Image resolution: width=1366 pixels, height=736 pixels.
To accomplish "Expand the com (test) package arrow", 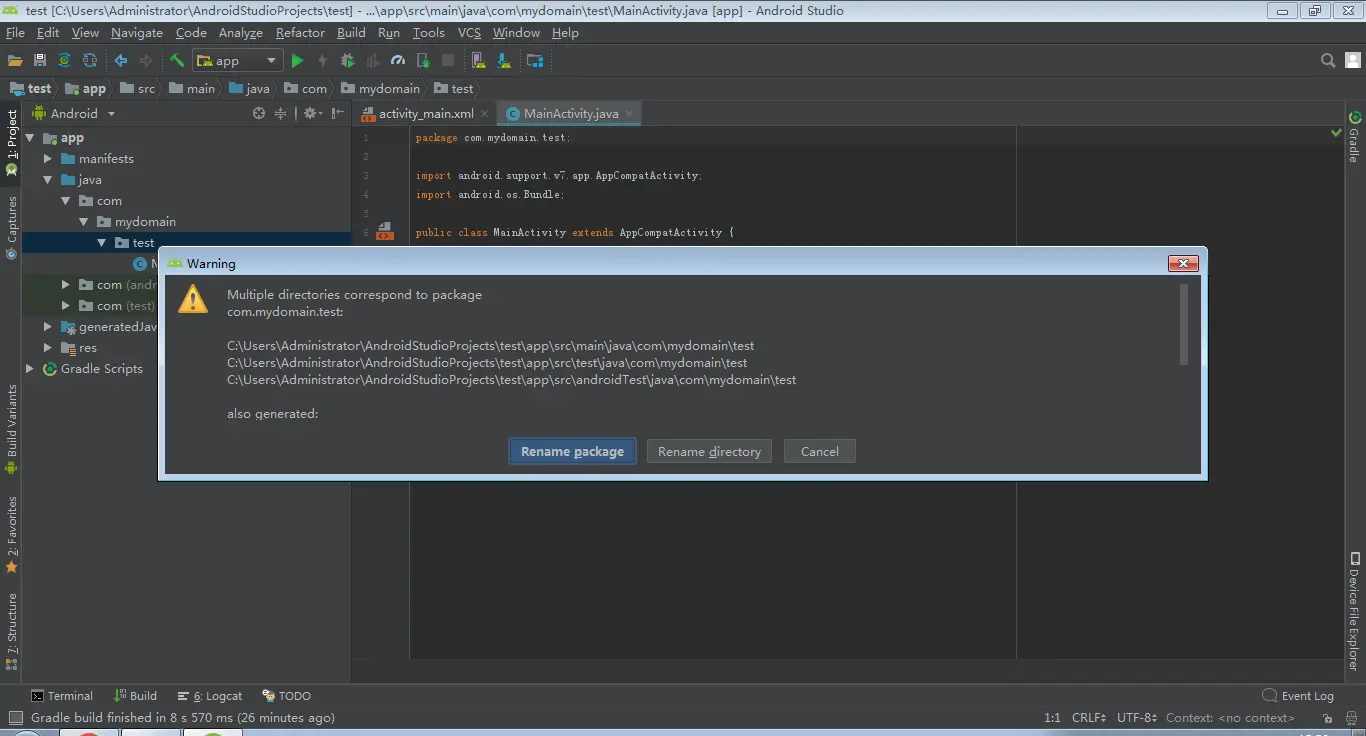I will point(66,306).
